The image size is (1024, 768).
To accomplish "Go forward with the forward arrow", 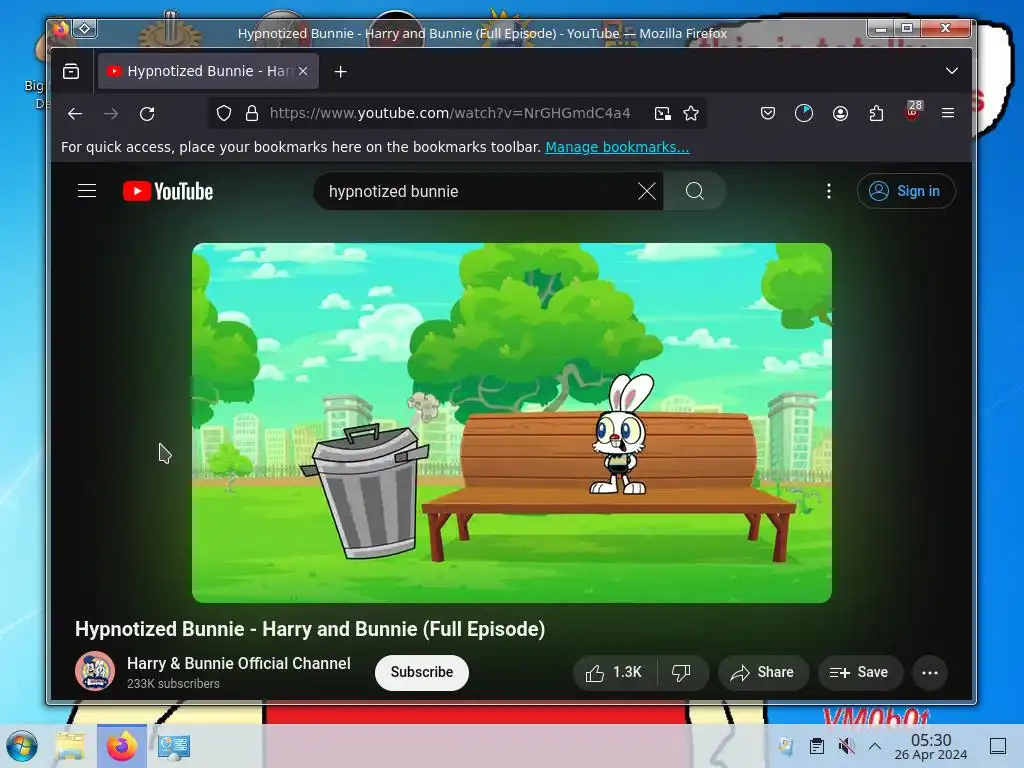I will pyautogui.click(x=111, y=114).
